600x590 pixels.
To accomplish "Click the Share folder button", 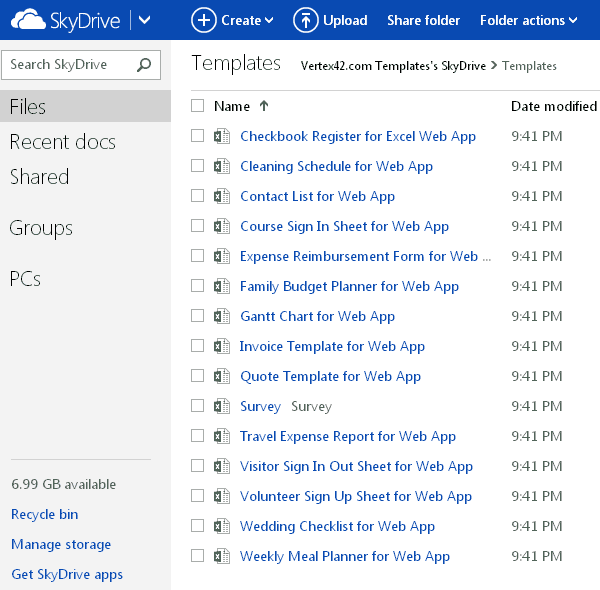I will (x=423, y=20).
